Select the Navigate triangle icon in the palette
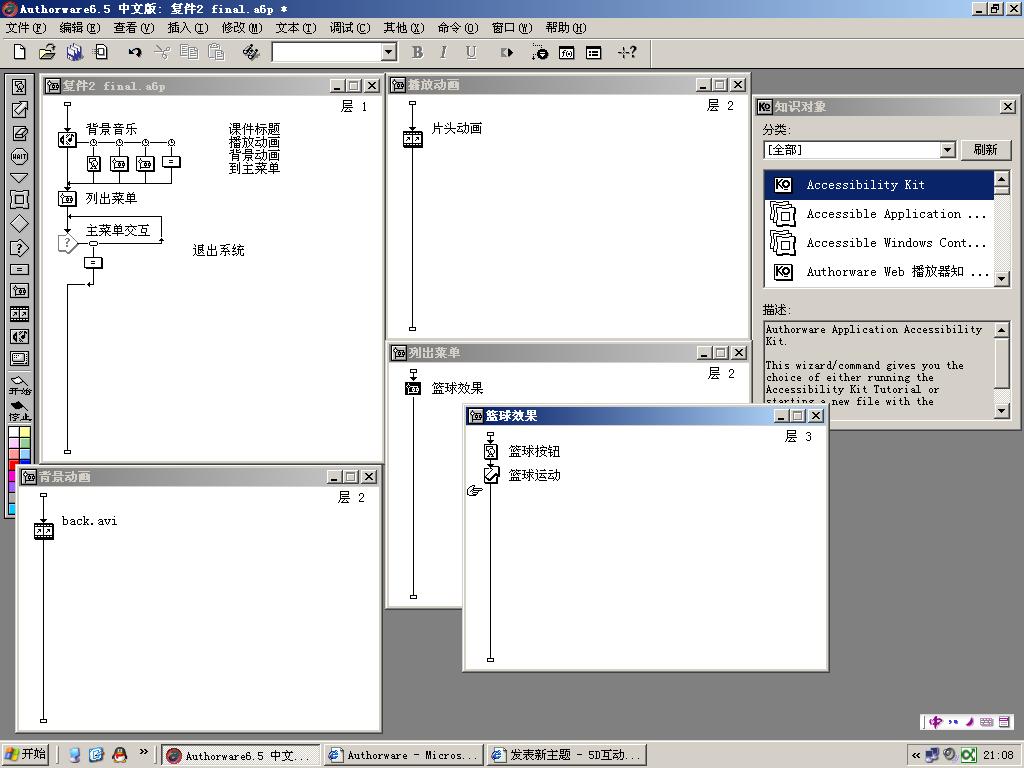 point(20,178)
